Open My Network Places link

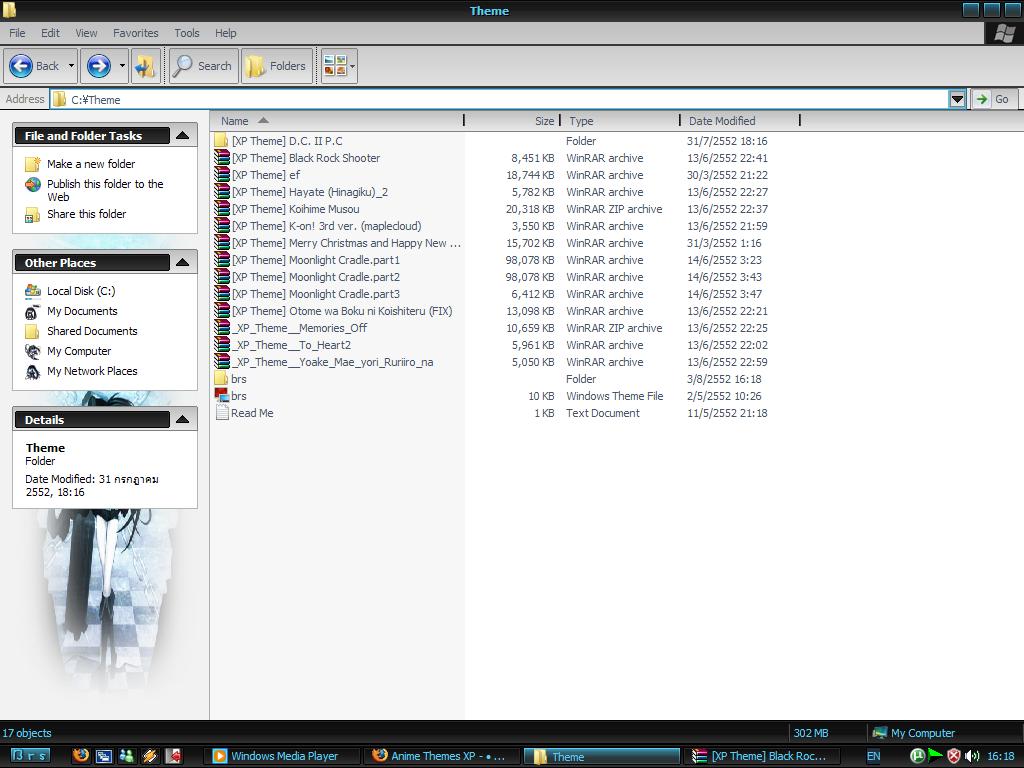92,371
